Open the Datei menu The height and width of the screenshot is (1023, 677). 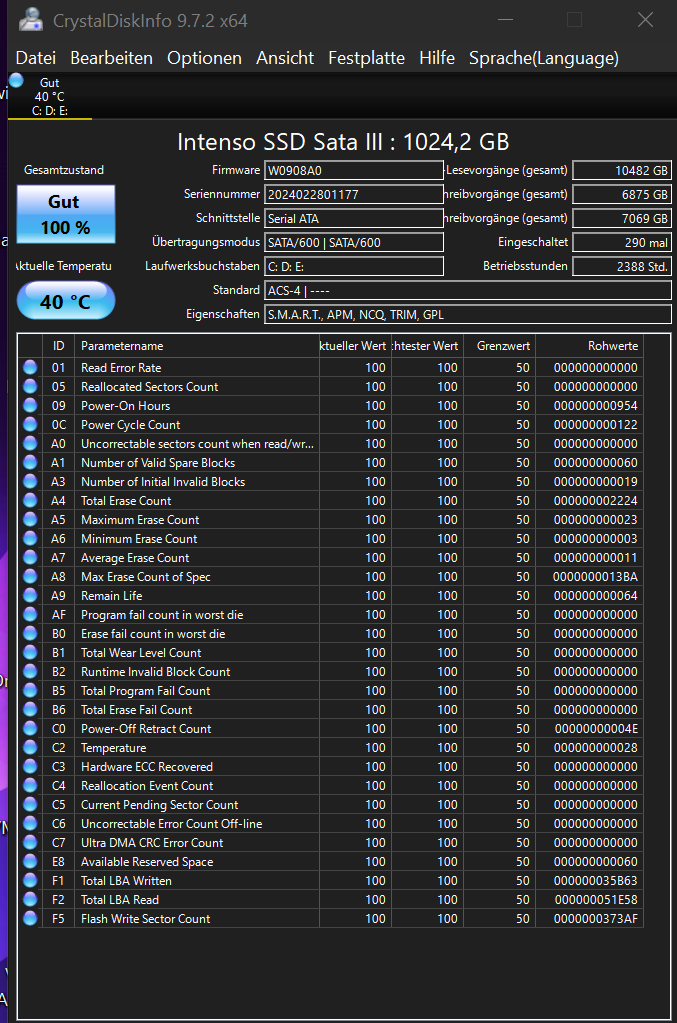pyautogui.click(x=36, y=58)
